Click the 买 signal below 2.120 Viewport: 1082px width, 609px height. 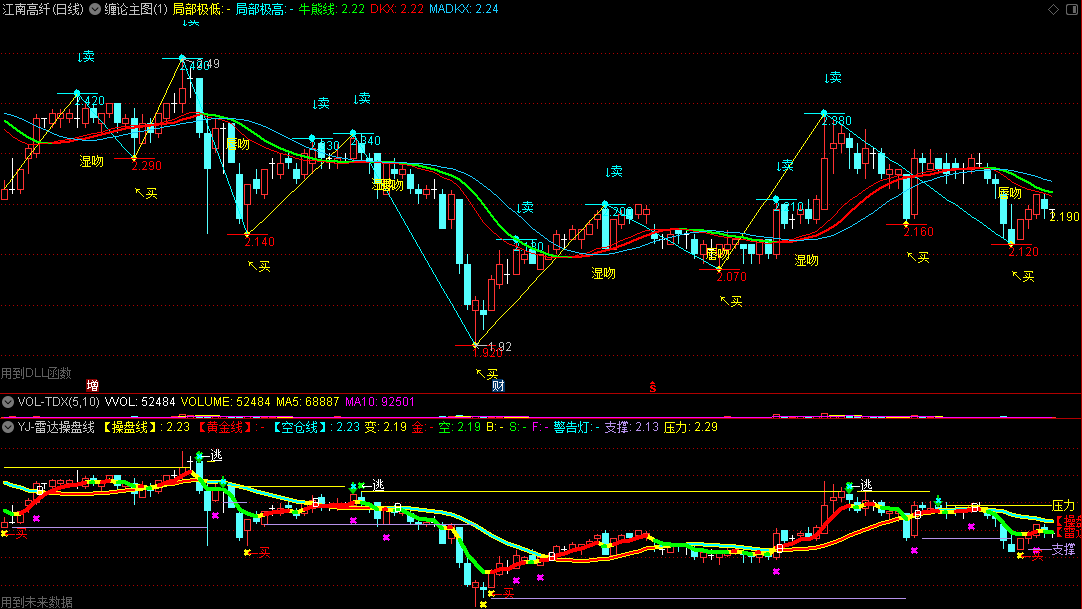pyautogui.click(x=1023, y=277)
